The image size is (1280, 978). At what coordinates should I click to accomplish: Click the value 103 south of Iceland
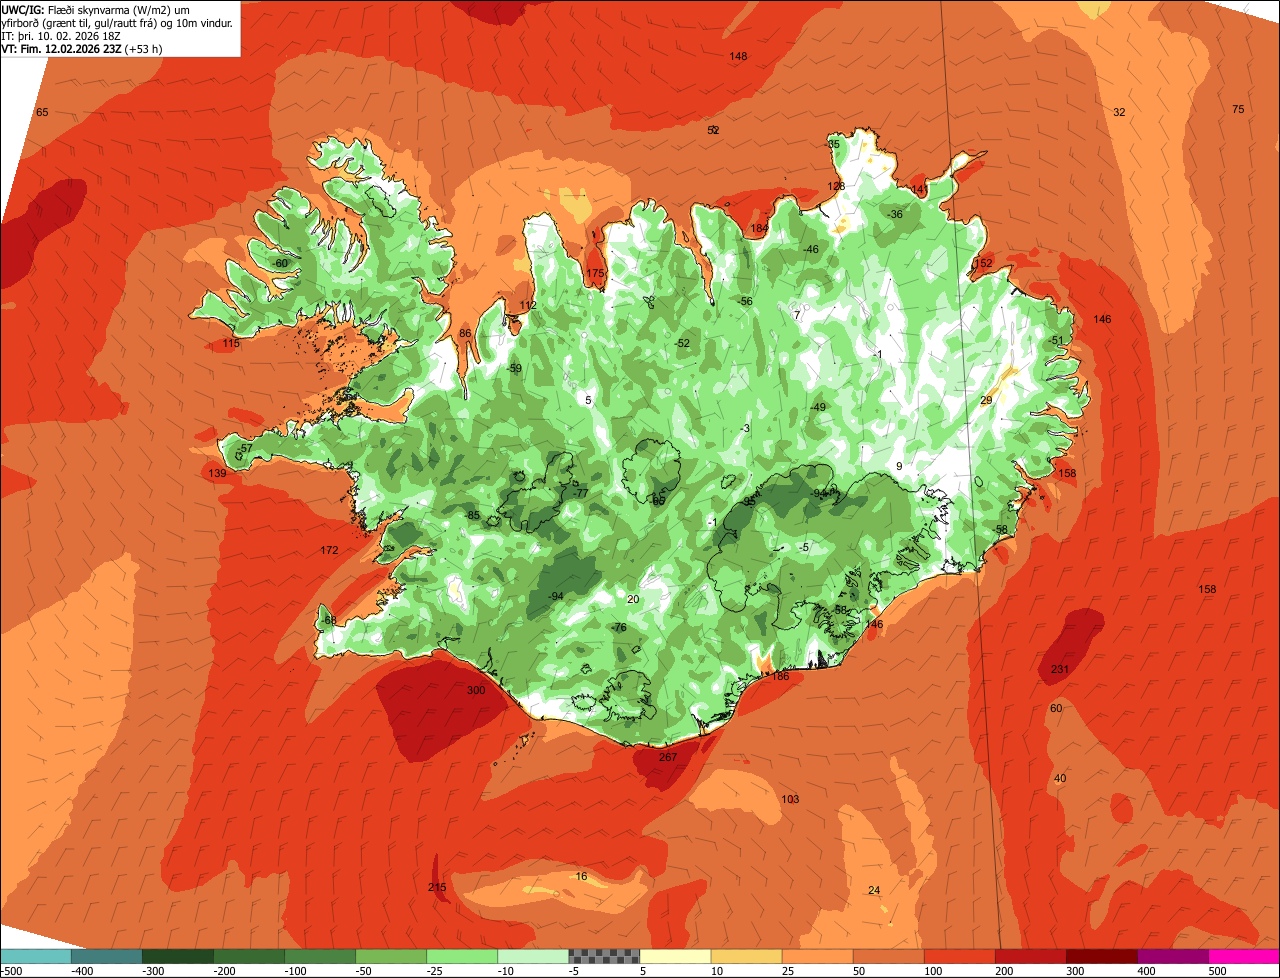(x=790, y=799)
